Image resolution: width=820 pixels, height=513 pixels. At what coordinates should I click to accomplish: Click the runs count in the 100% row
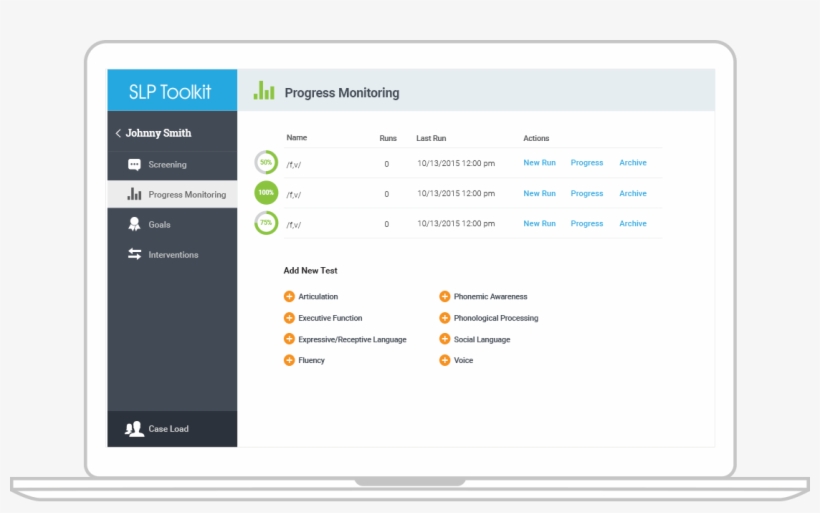coord(386,194)
